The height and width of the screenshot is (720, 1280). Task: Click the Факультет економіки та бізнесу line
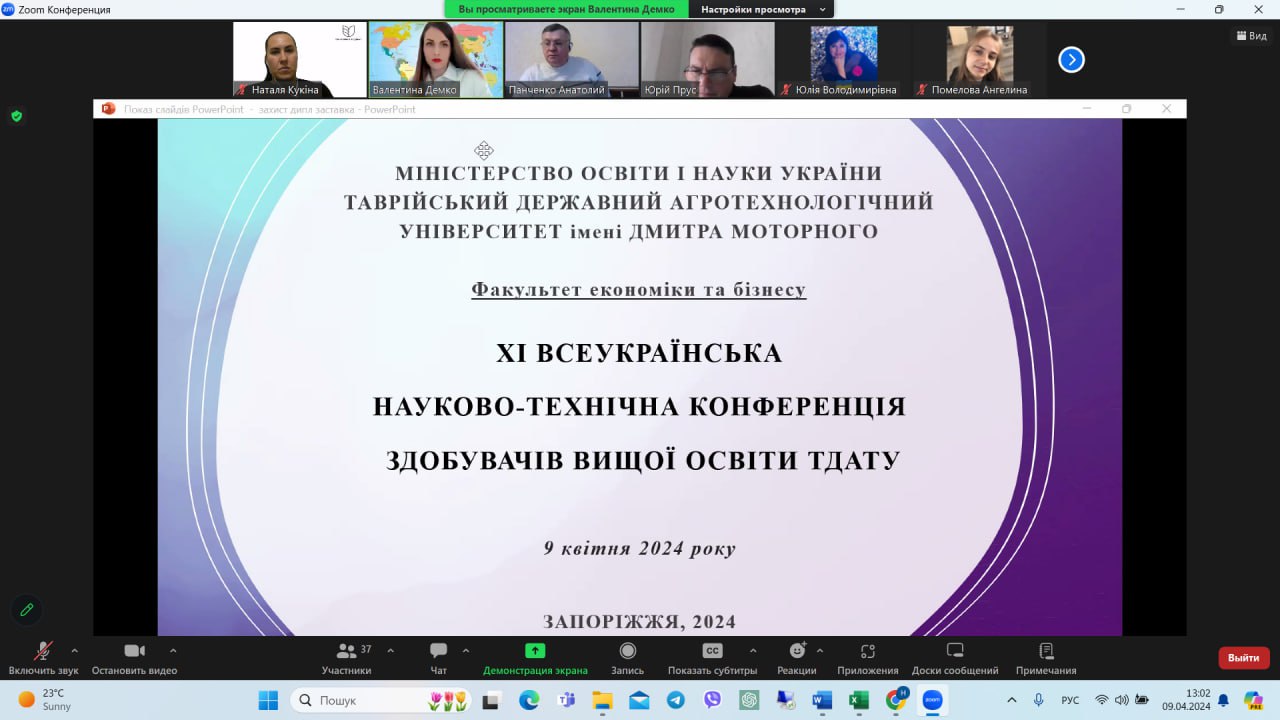(x=638, y=290)
